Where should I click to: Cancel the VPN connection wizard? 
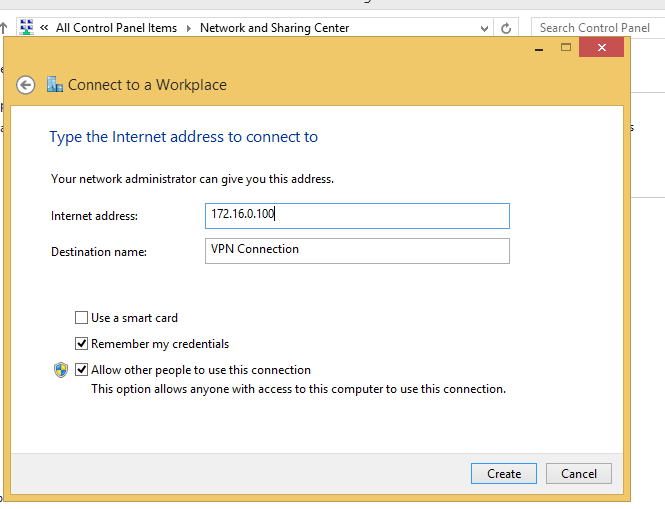[x=578, y=473]
